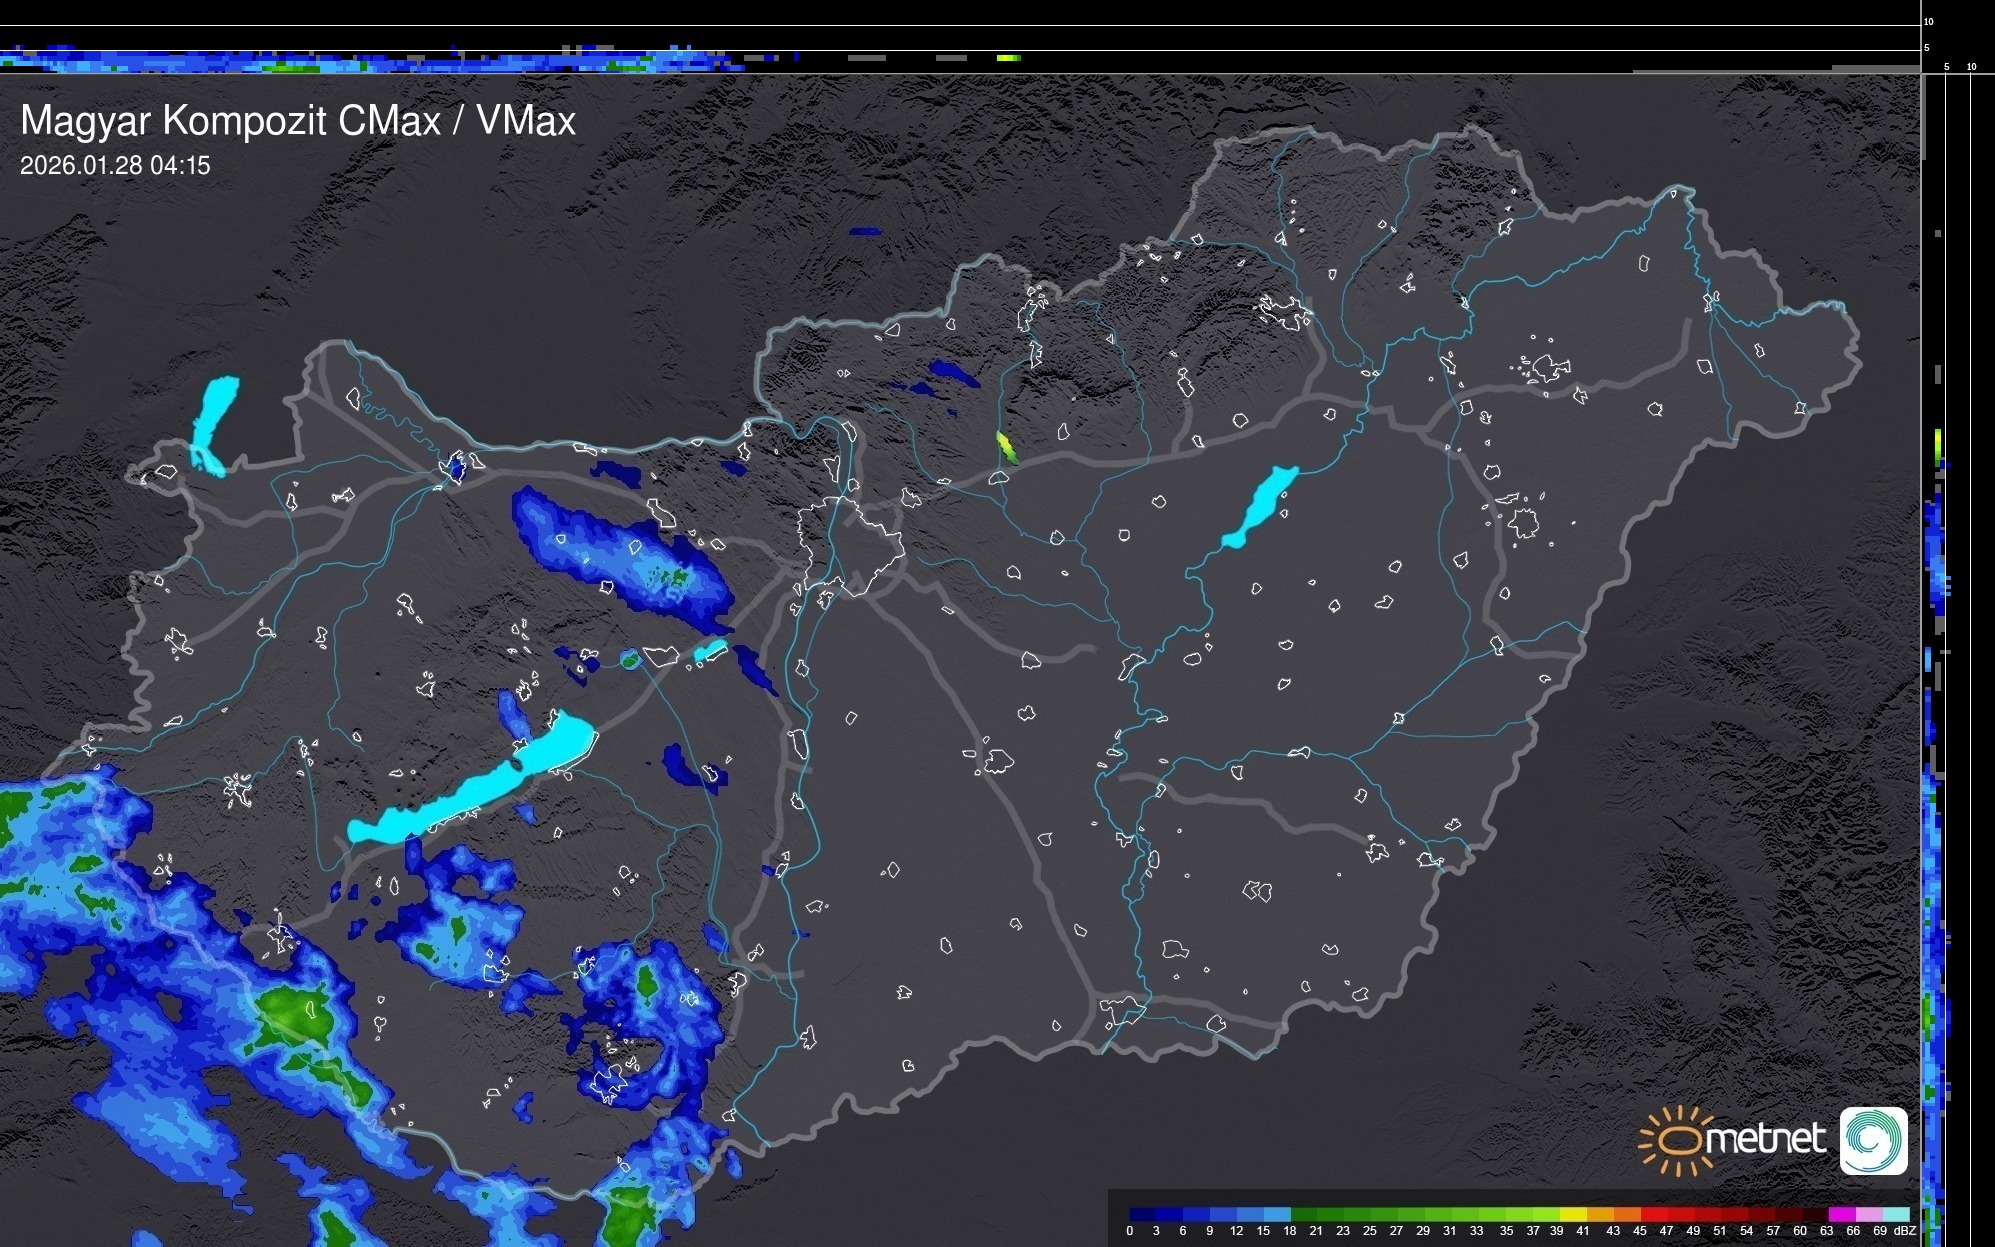Click the yellow-green echo north of Budapest
This screenshot has height=1247, width=1995.
(1006, 447)
